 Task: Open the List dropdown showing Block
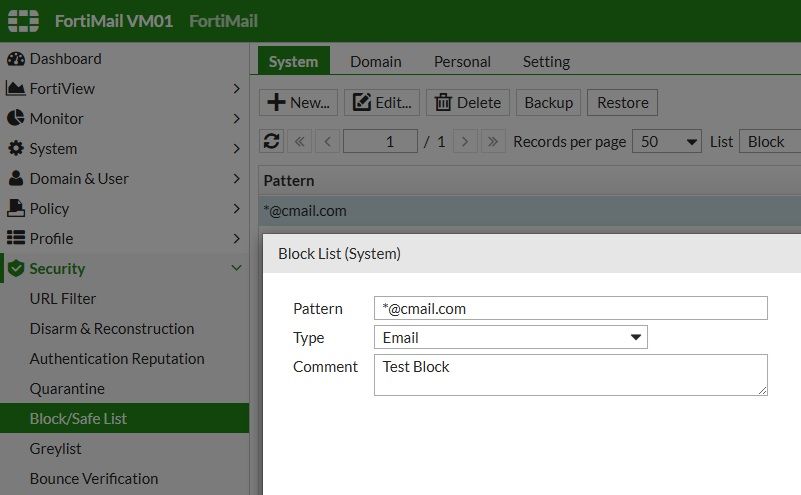(x=769, y=141)
